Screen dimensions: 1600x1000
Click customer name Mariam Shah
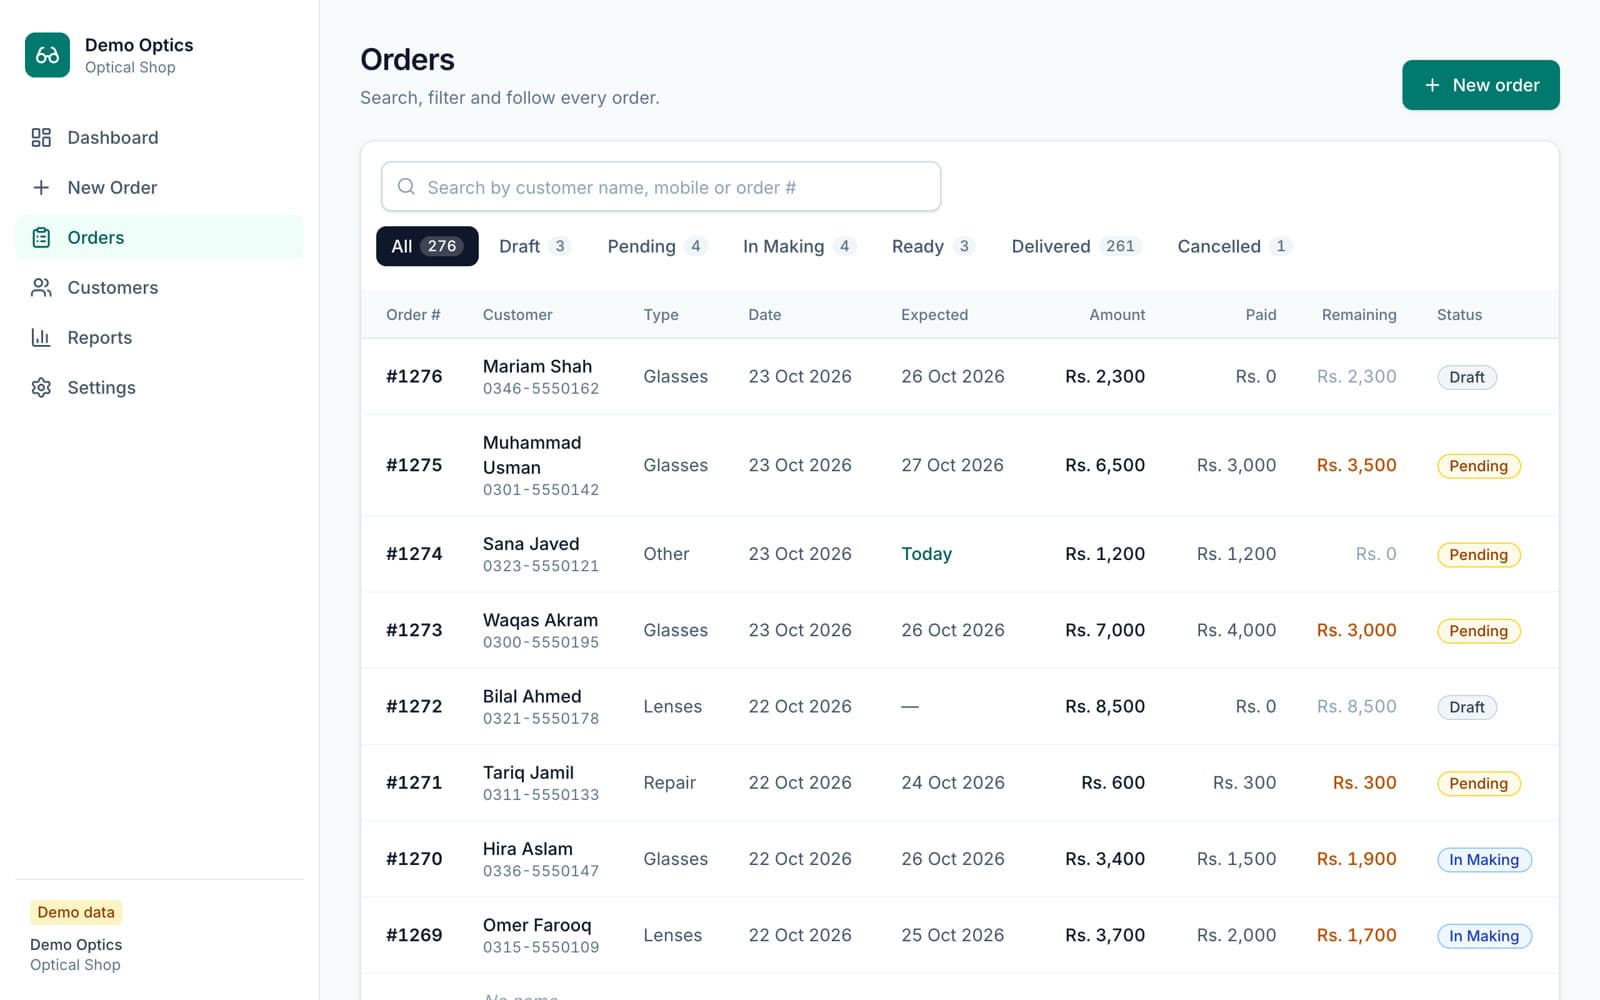[537, 366]
